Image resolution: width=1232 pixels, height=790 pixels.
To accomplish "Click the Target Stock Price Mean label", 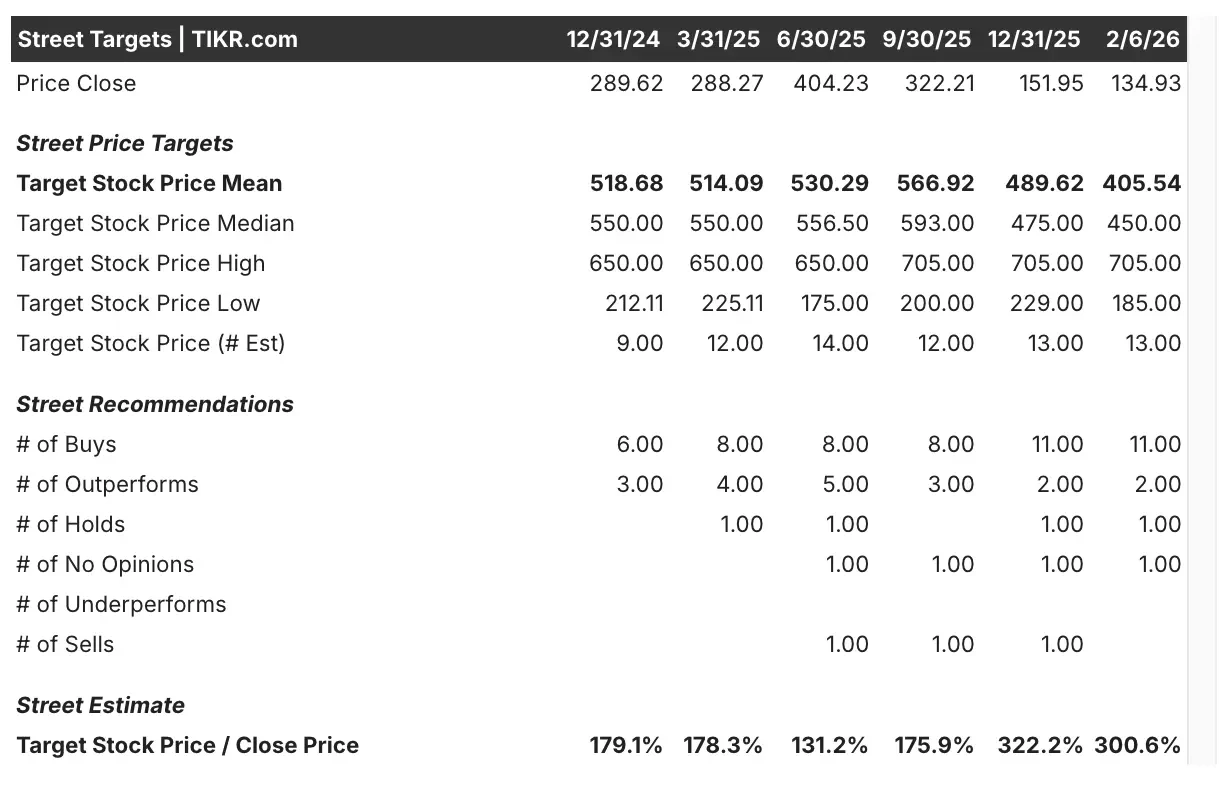I will 150,184.
